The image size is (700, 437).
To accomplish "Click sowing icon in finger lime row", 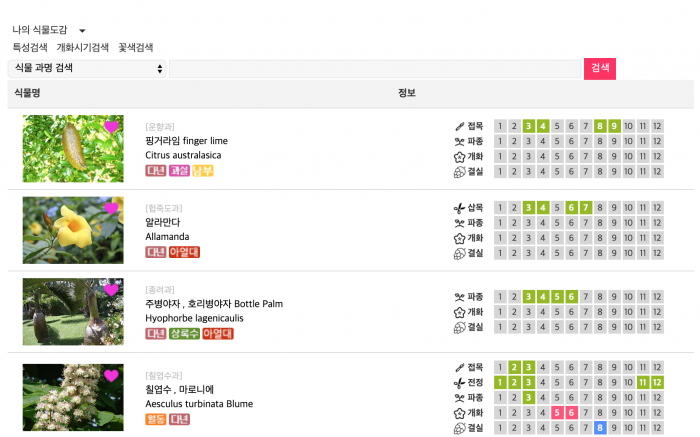I will (460, 141).
